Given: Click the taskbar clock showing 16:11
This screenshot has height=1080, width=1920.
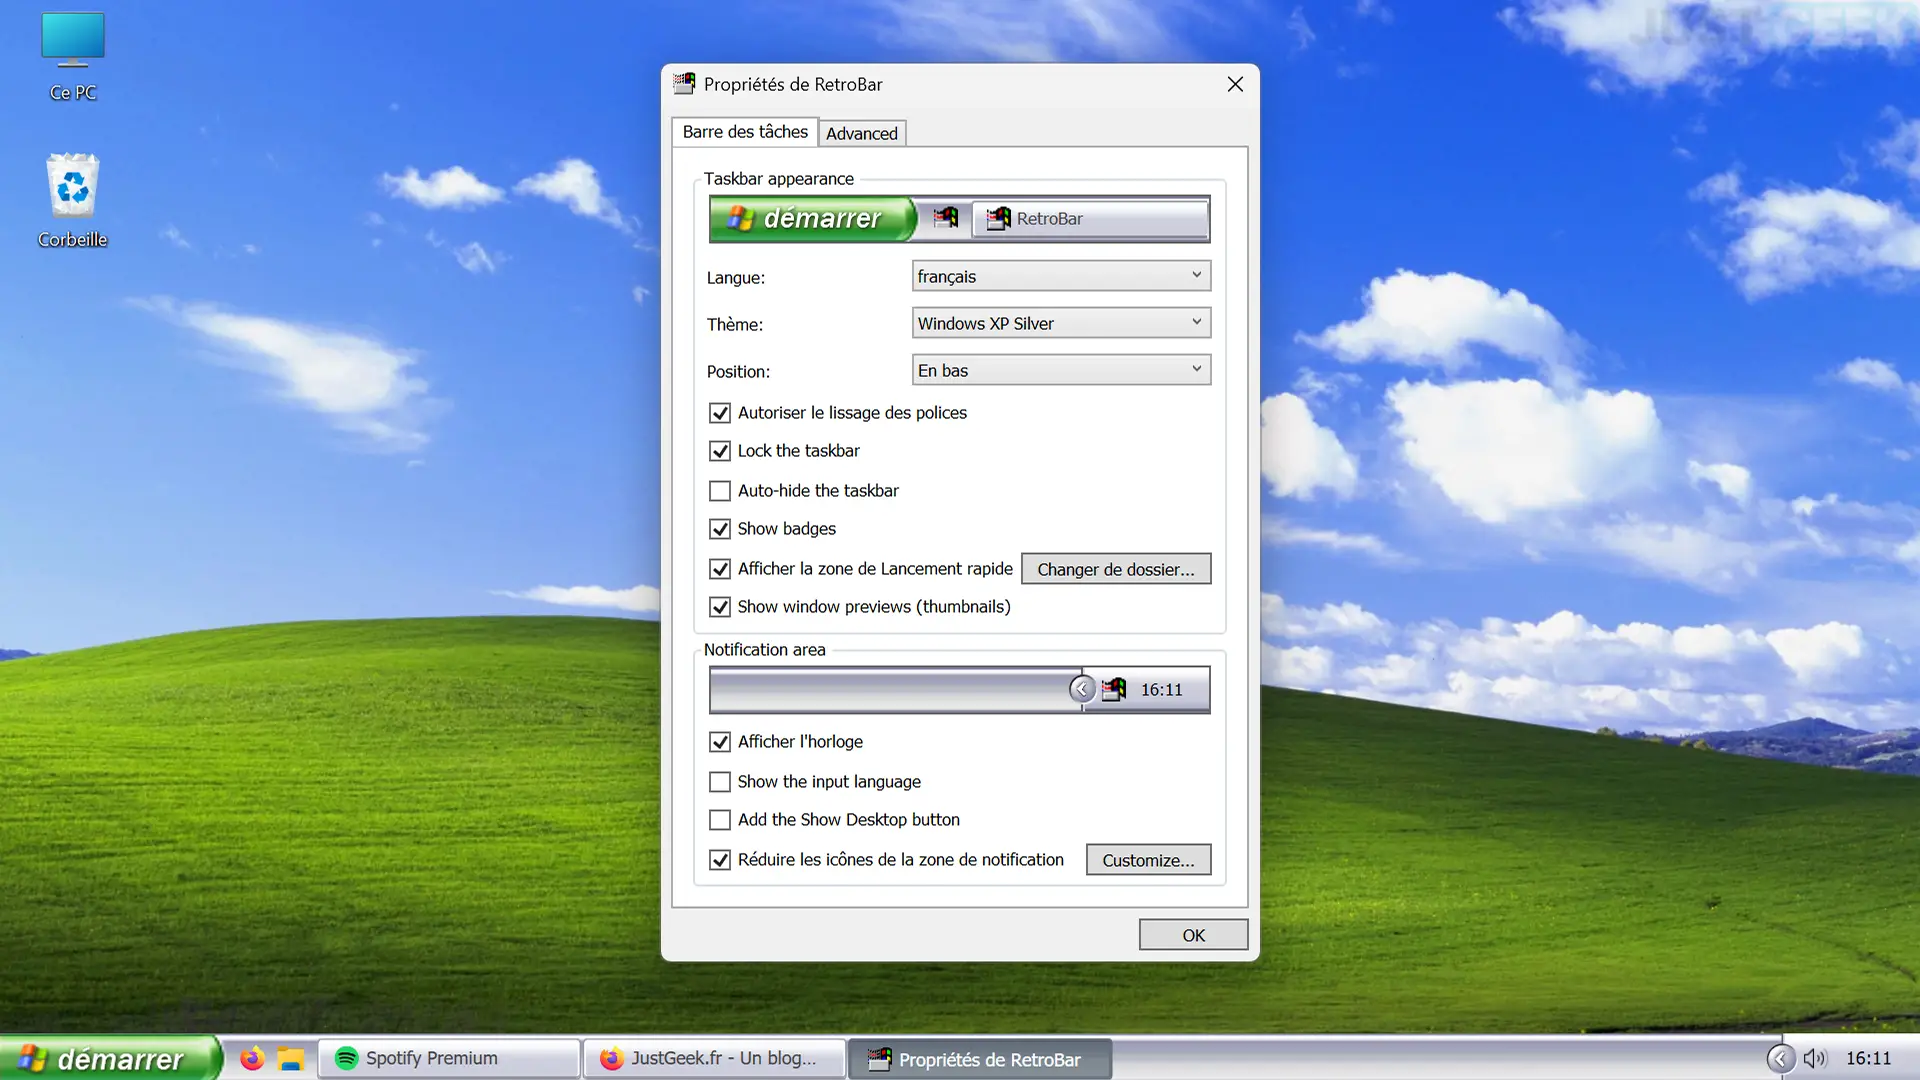Looking at the screenshot, I should tap(1868, 1059).
